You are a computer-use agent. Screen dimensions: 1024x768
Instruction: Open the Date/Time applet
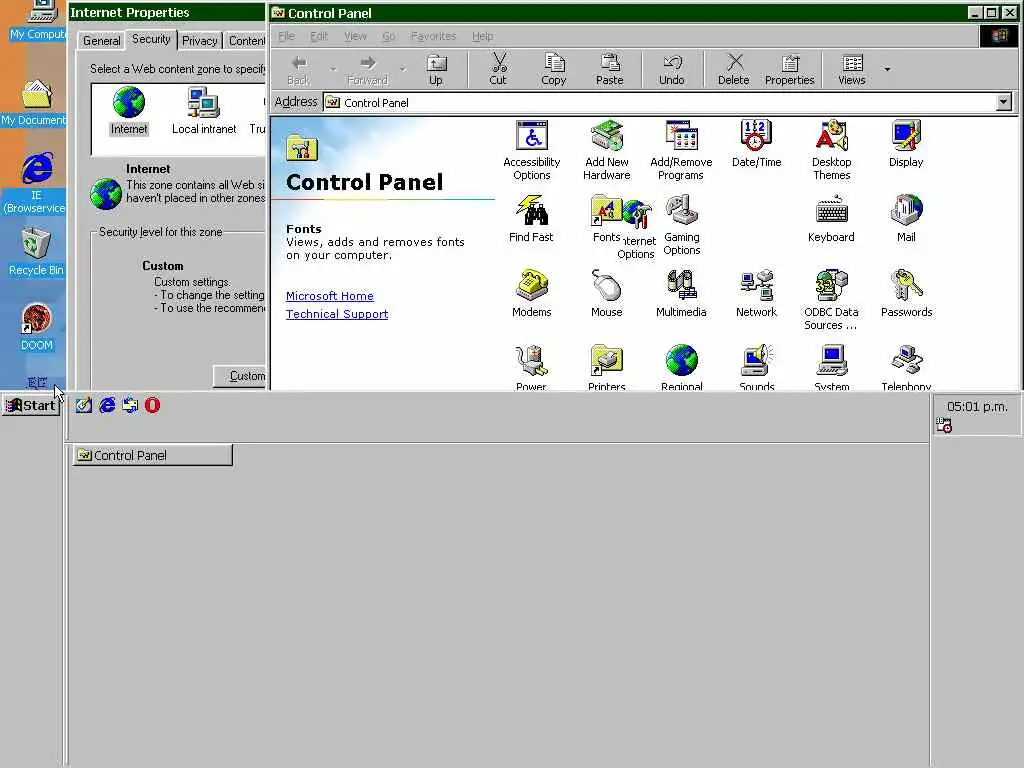756,144
